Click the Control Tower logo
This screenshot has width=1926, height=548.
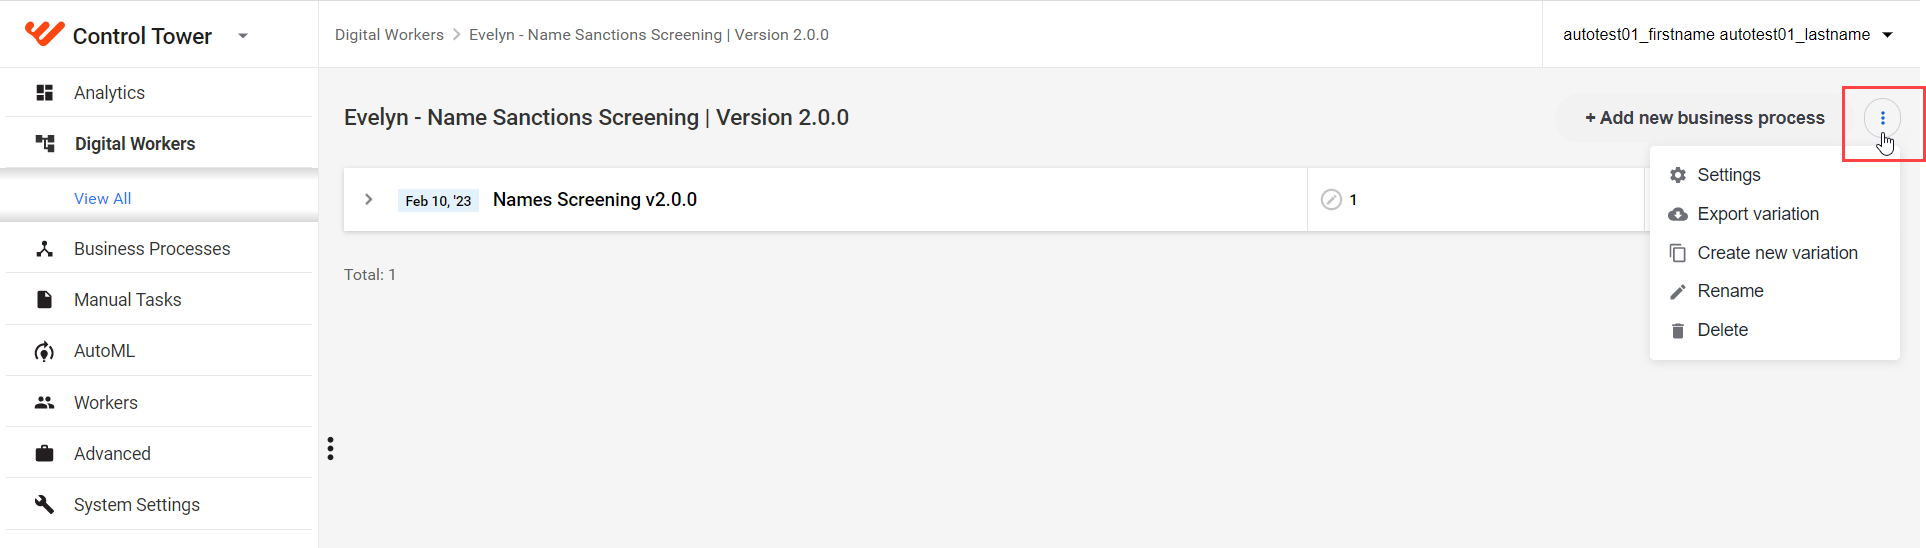pos(45,34)
